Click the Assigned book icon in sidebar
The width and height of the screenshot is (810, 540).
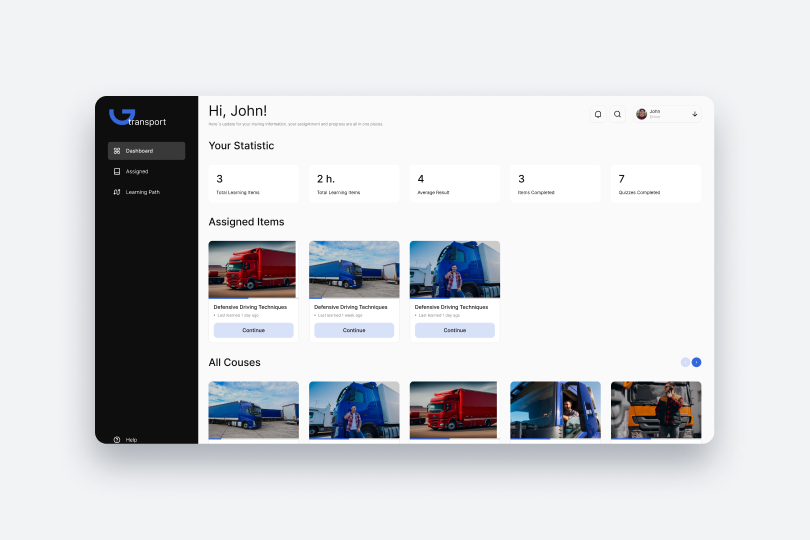point(117,171)
